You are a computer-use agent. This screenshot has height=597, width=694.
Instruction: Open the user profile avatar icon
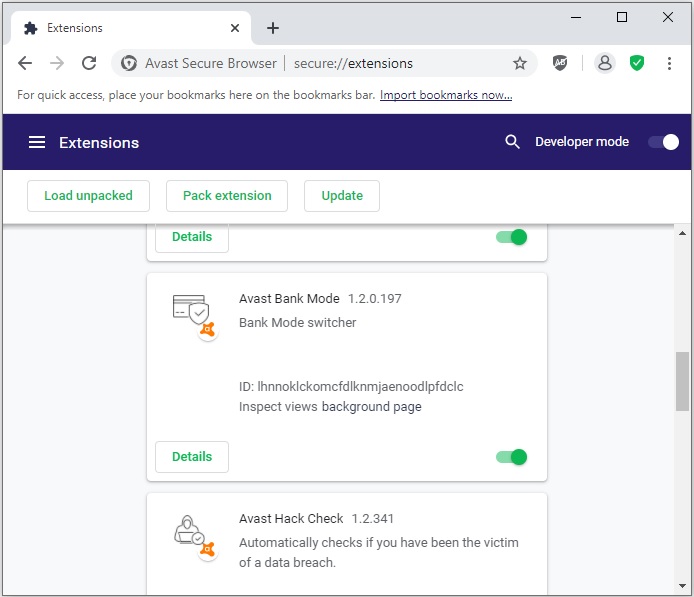(x=605, y=63)
